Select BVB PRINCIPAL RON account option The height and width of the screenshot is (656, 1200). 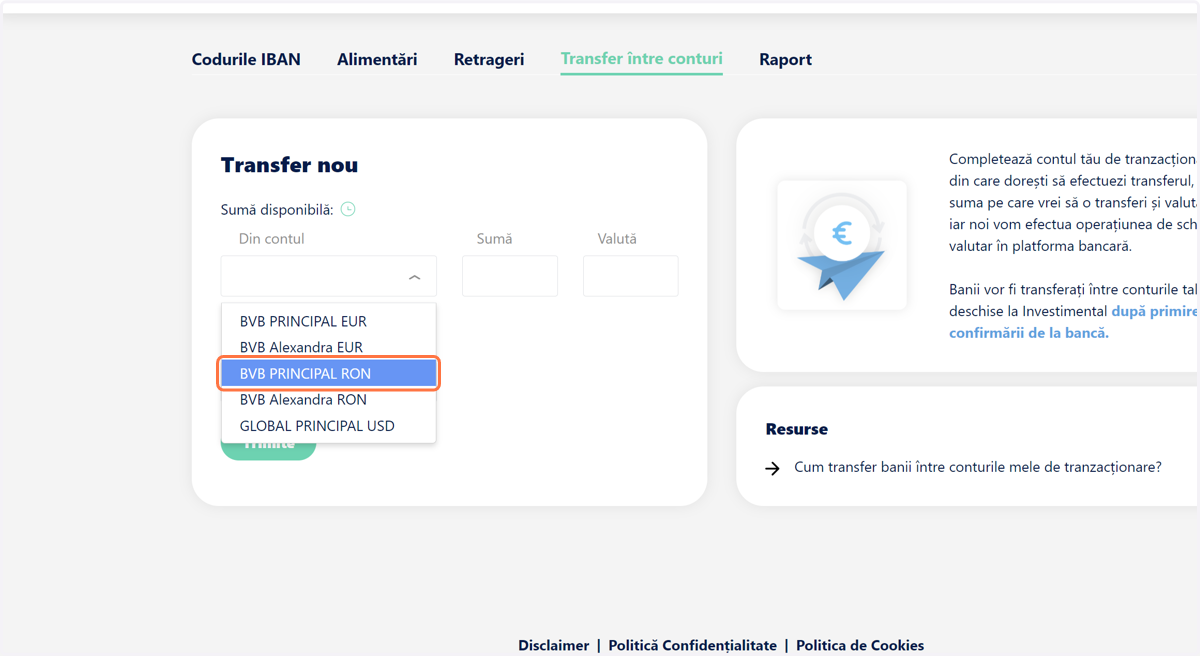tap(329, 374)
